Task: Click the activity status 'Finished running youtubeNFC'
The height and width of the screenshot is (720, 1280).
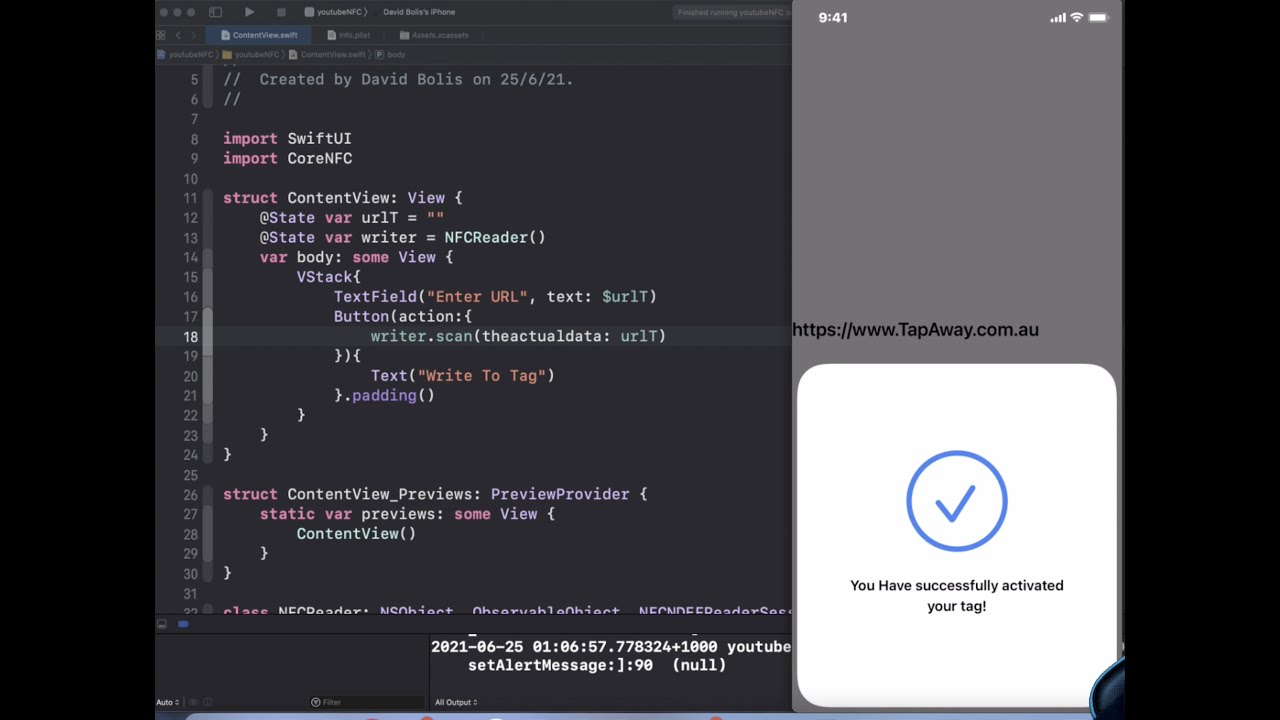Action: (732, 12)
